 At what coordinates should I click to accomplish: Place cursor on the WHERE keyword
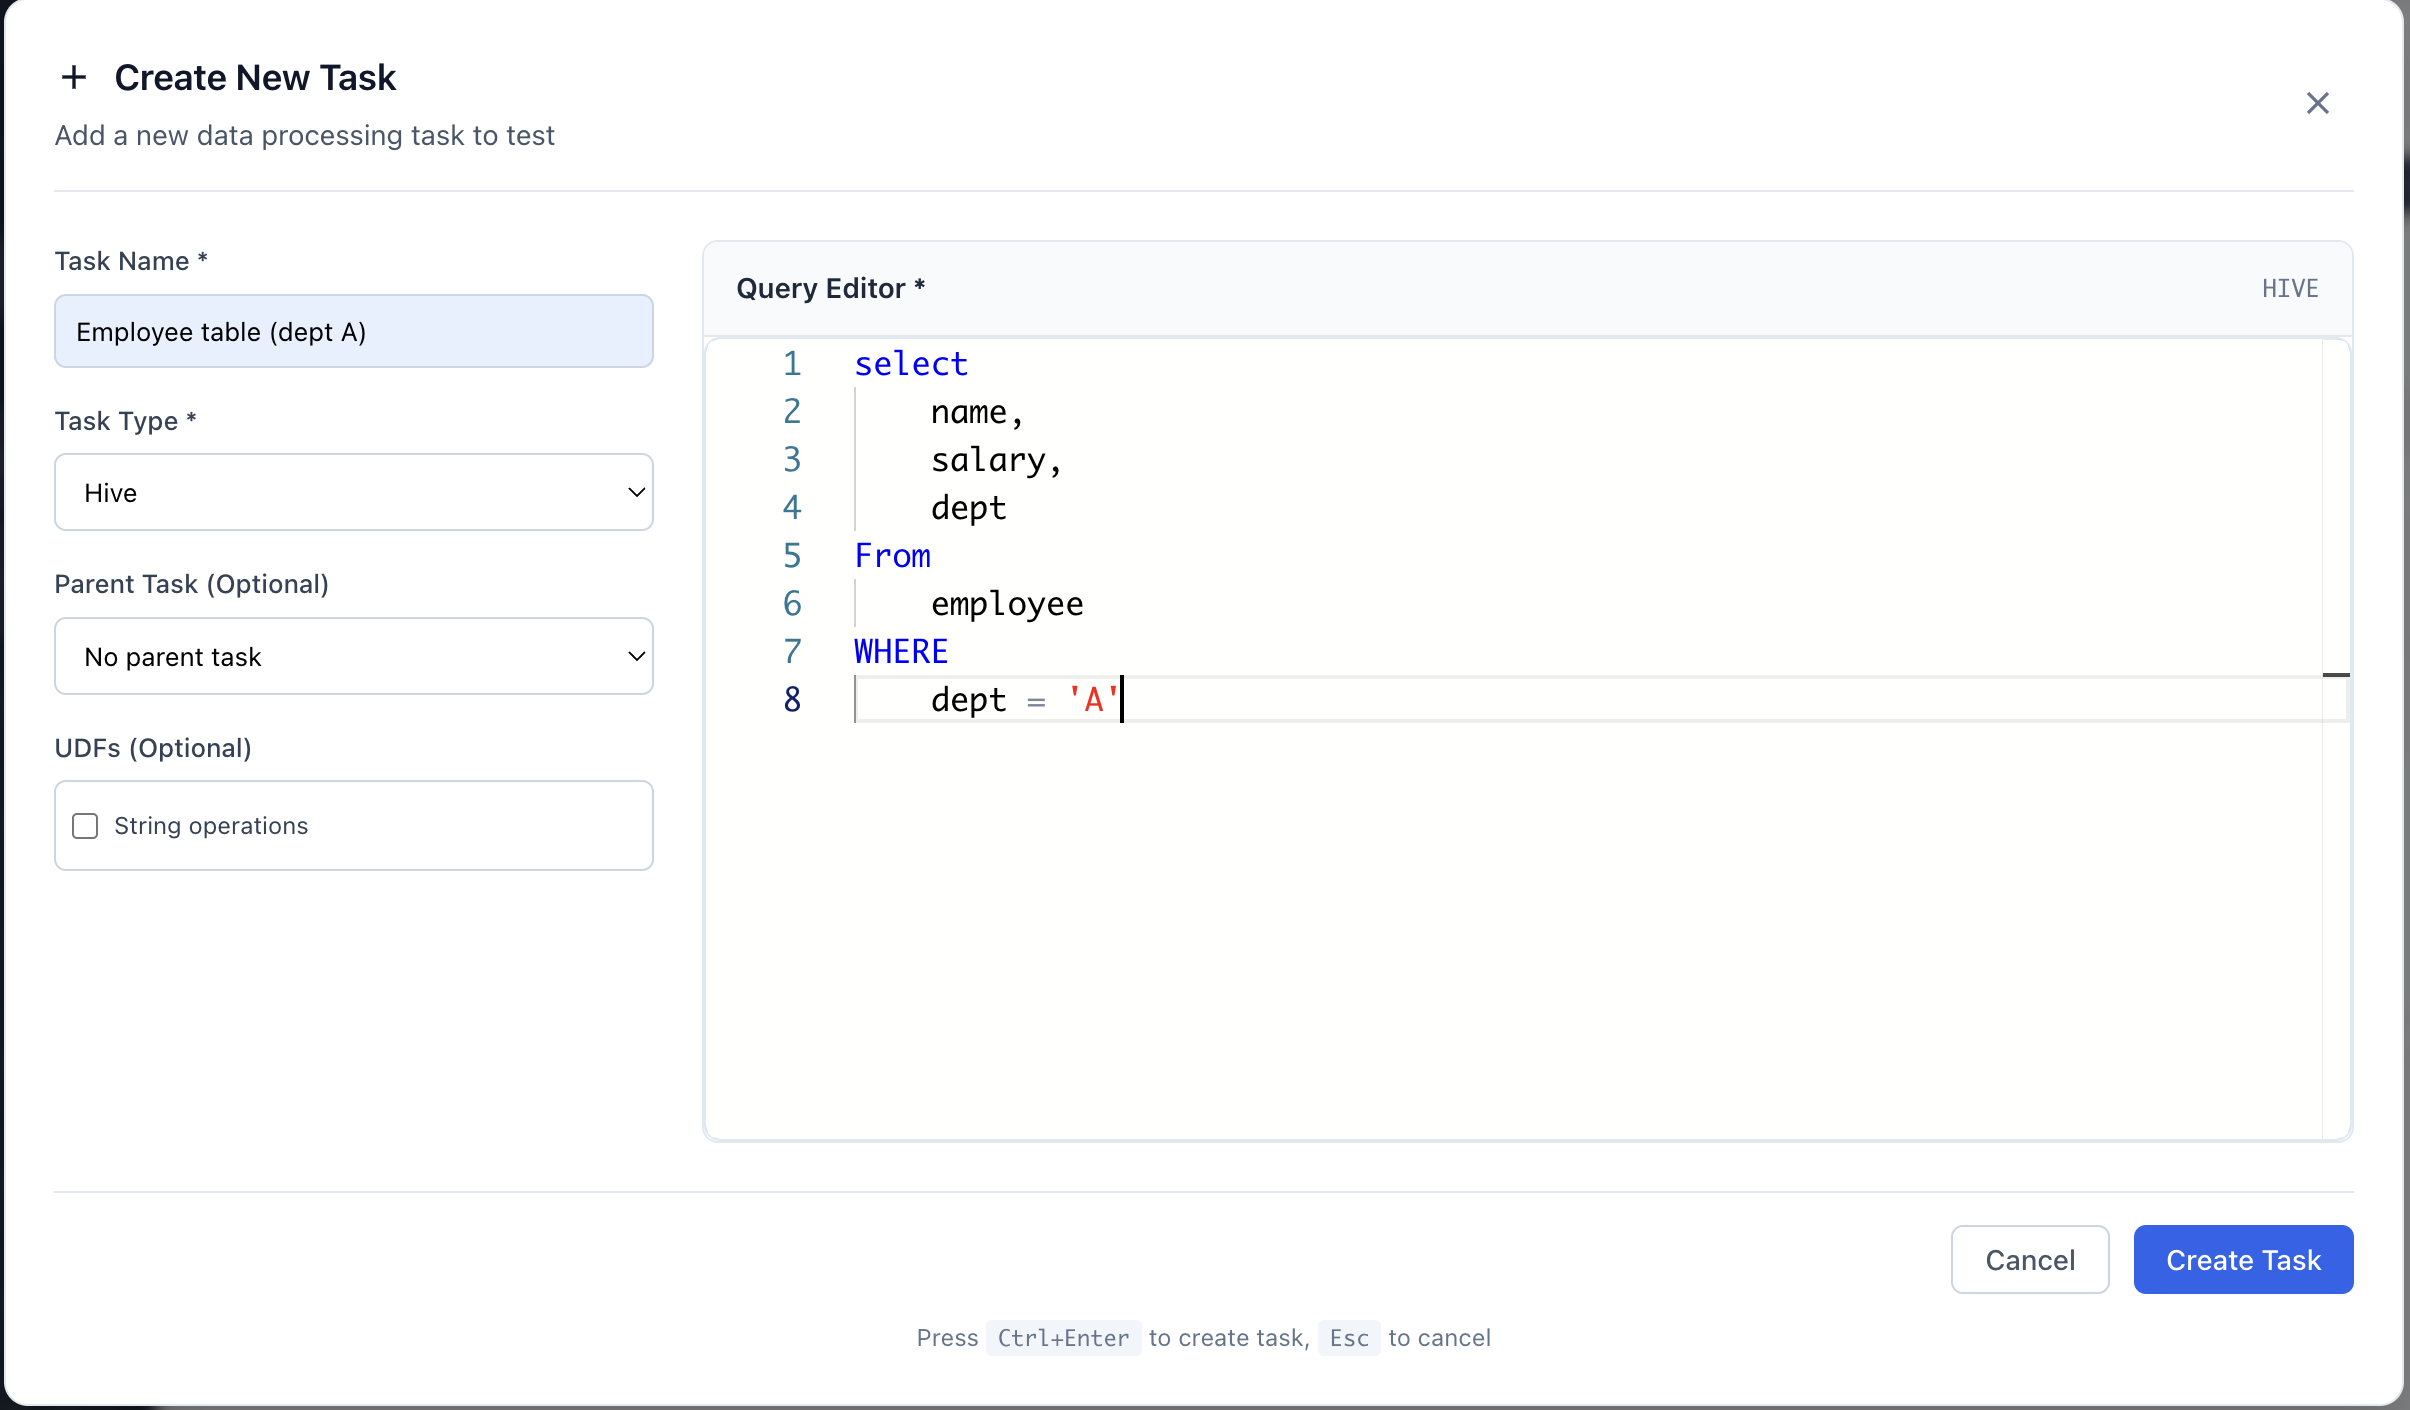[900, 652]
